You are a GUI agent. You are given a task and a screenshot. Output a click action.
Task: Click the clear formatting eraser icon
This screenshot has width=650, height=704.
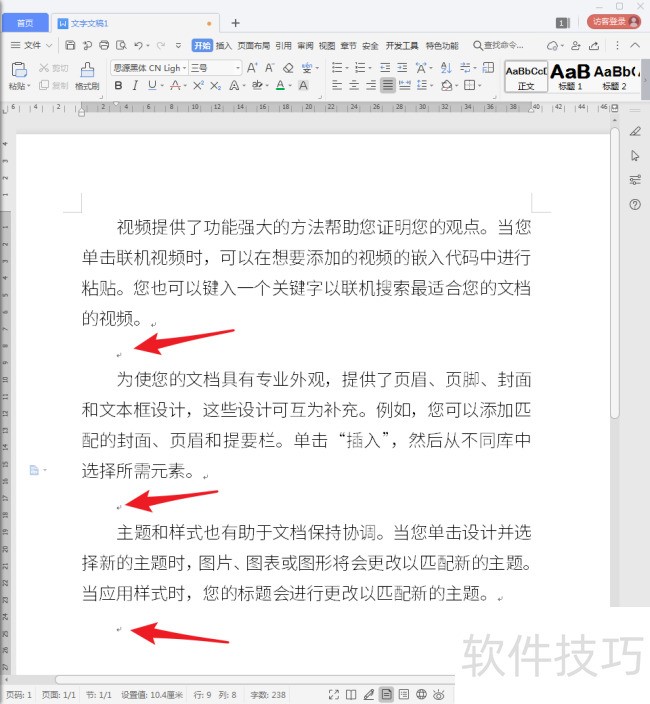coord(288,68)
